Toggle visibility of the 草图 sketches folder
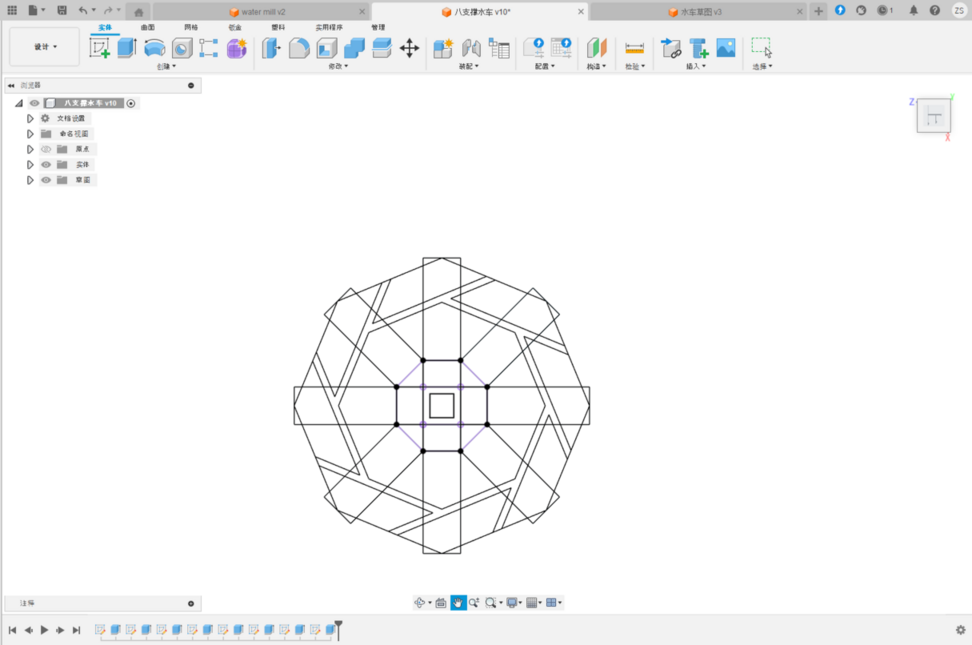Screen dimensions: 972x645 click(x=46, y=180)
